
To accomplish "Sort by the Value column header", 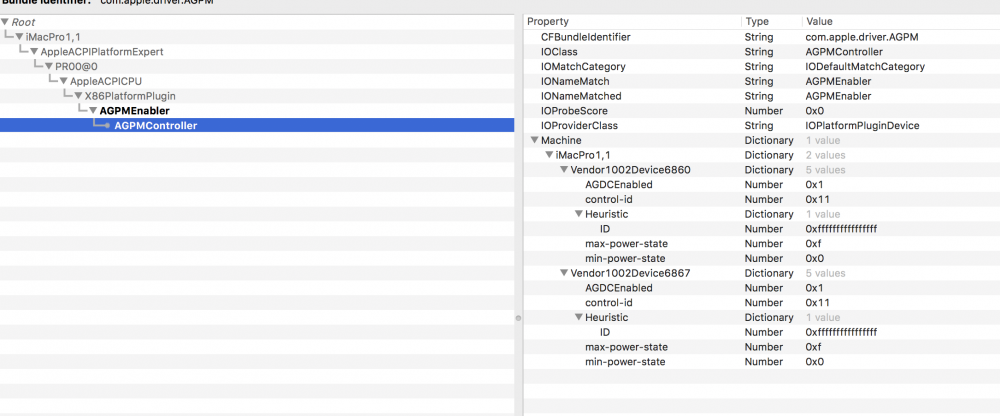I will [x=901, y=22].
